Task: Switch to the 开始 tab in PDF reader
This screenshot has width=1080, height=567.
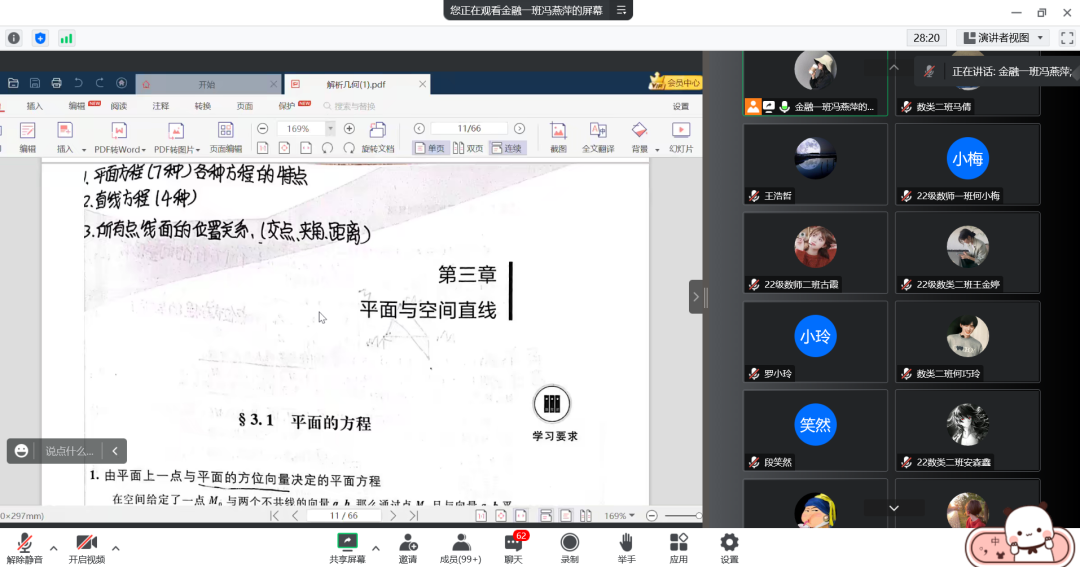Action: tap(206, 84)
